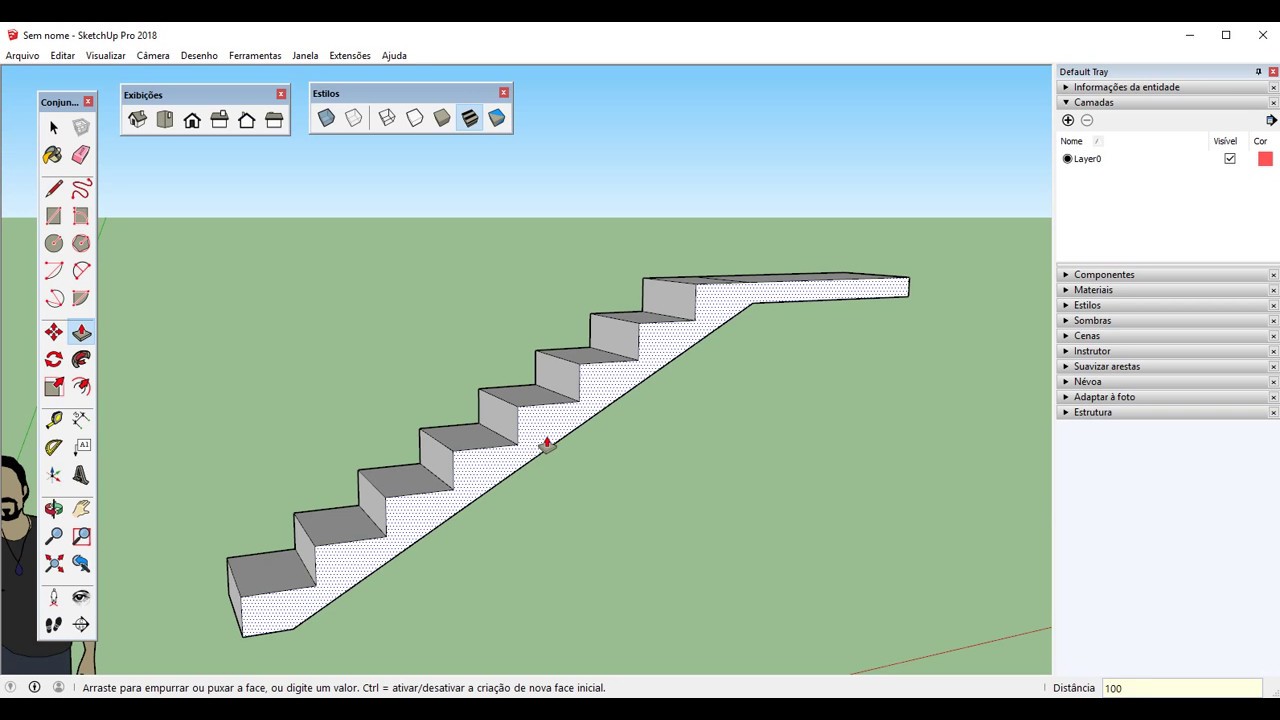Pick the Zoom Window tool
The image size is (1280, 720).
click(81, 536)
